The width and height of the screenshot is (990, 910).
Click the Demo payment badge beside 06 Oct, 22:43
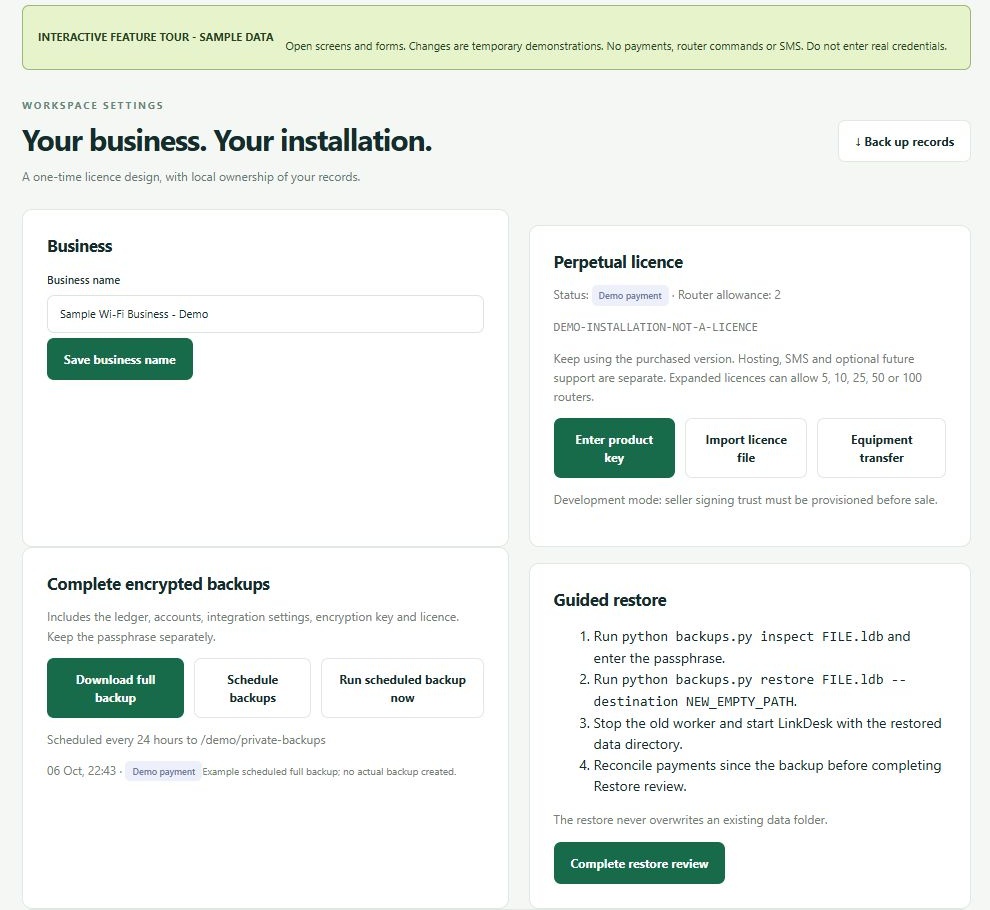pyautogui.click(x=164, y=772)
